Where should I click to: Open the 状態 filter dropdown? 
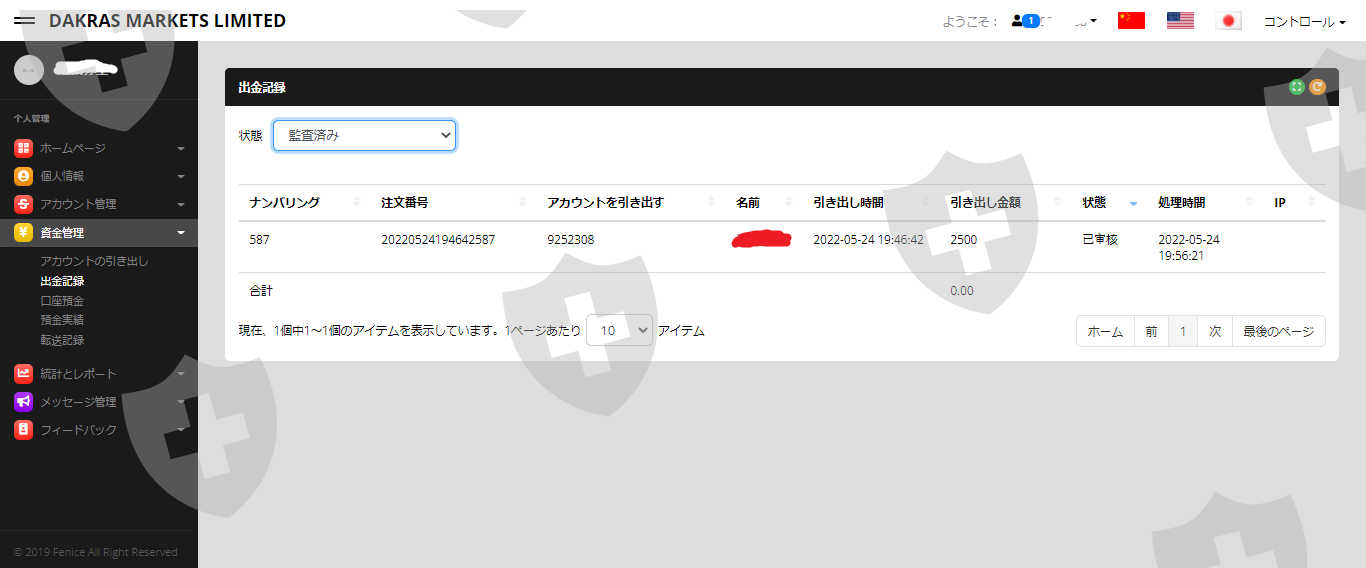pyautogui.click(x=364, y=136)
